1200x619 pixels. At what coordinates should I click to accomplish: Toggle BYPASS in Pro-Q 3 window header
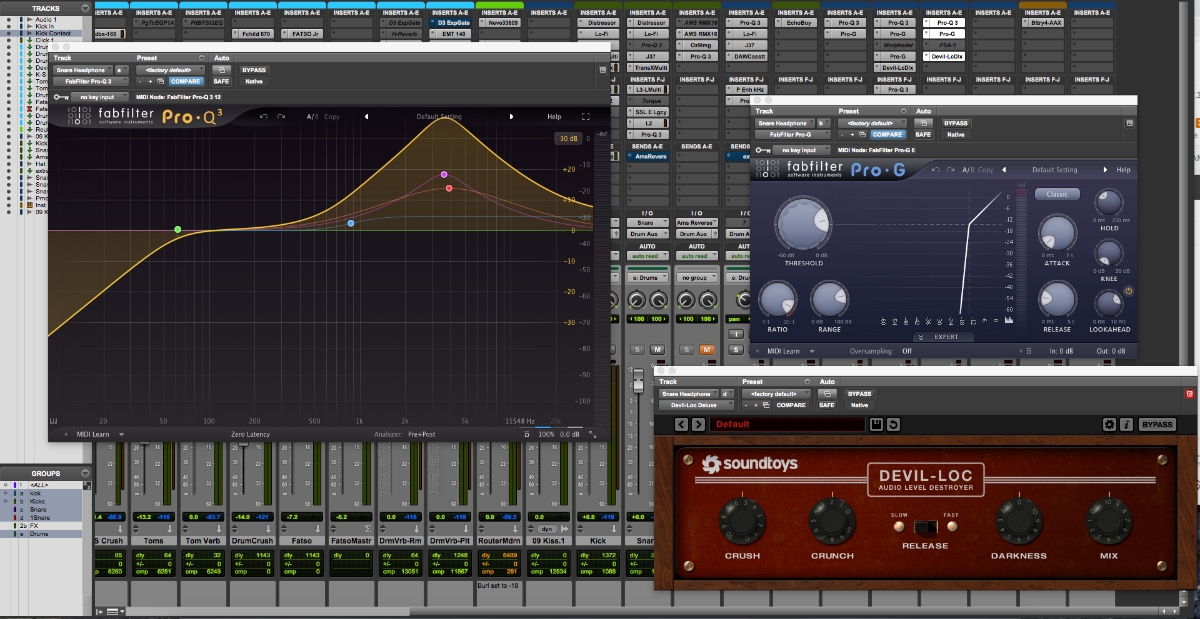click(x=253, y=70)
